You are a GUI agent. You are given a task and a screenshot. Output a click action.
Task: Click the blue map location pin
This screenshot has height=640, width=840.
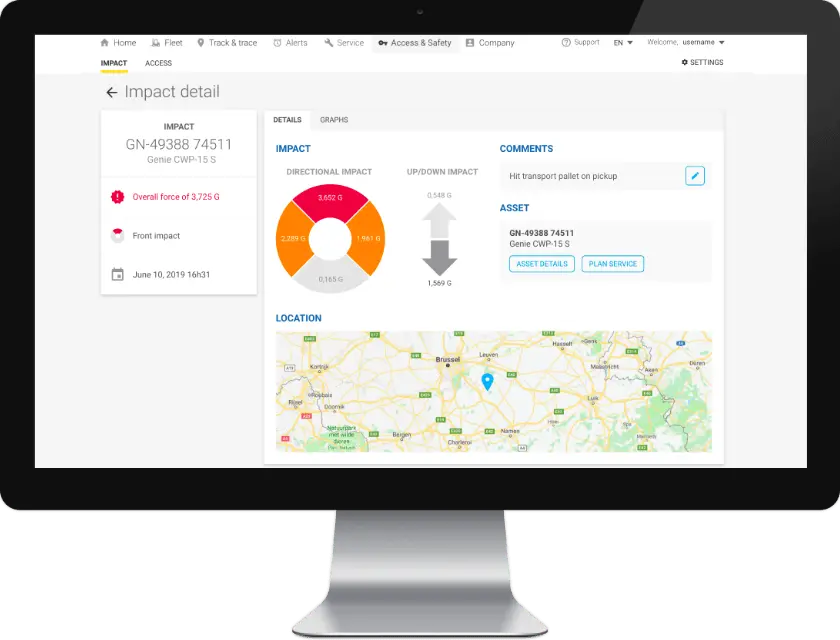point(487,381)
